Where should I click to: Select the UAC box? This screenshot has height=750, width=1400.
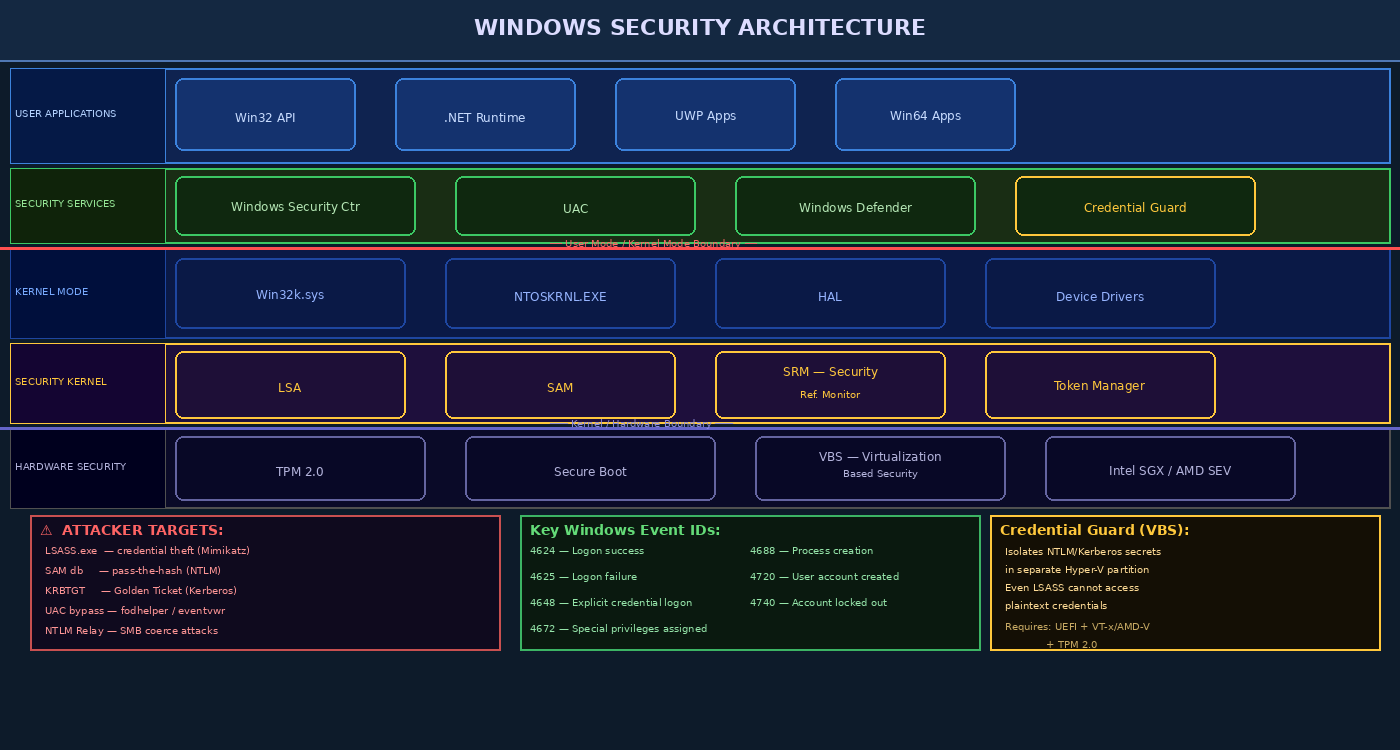point(575,205)
